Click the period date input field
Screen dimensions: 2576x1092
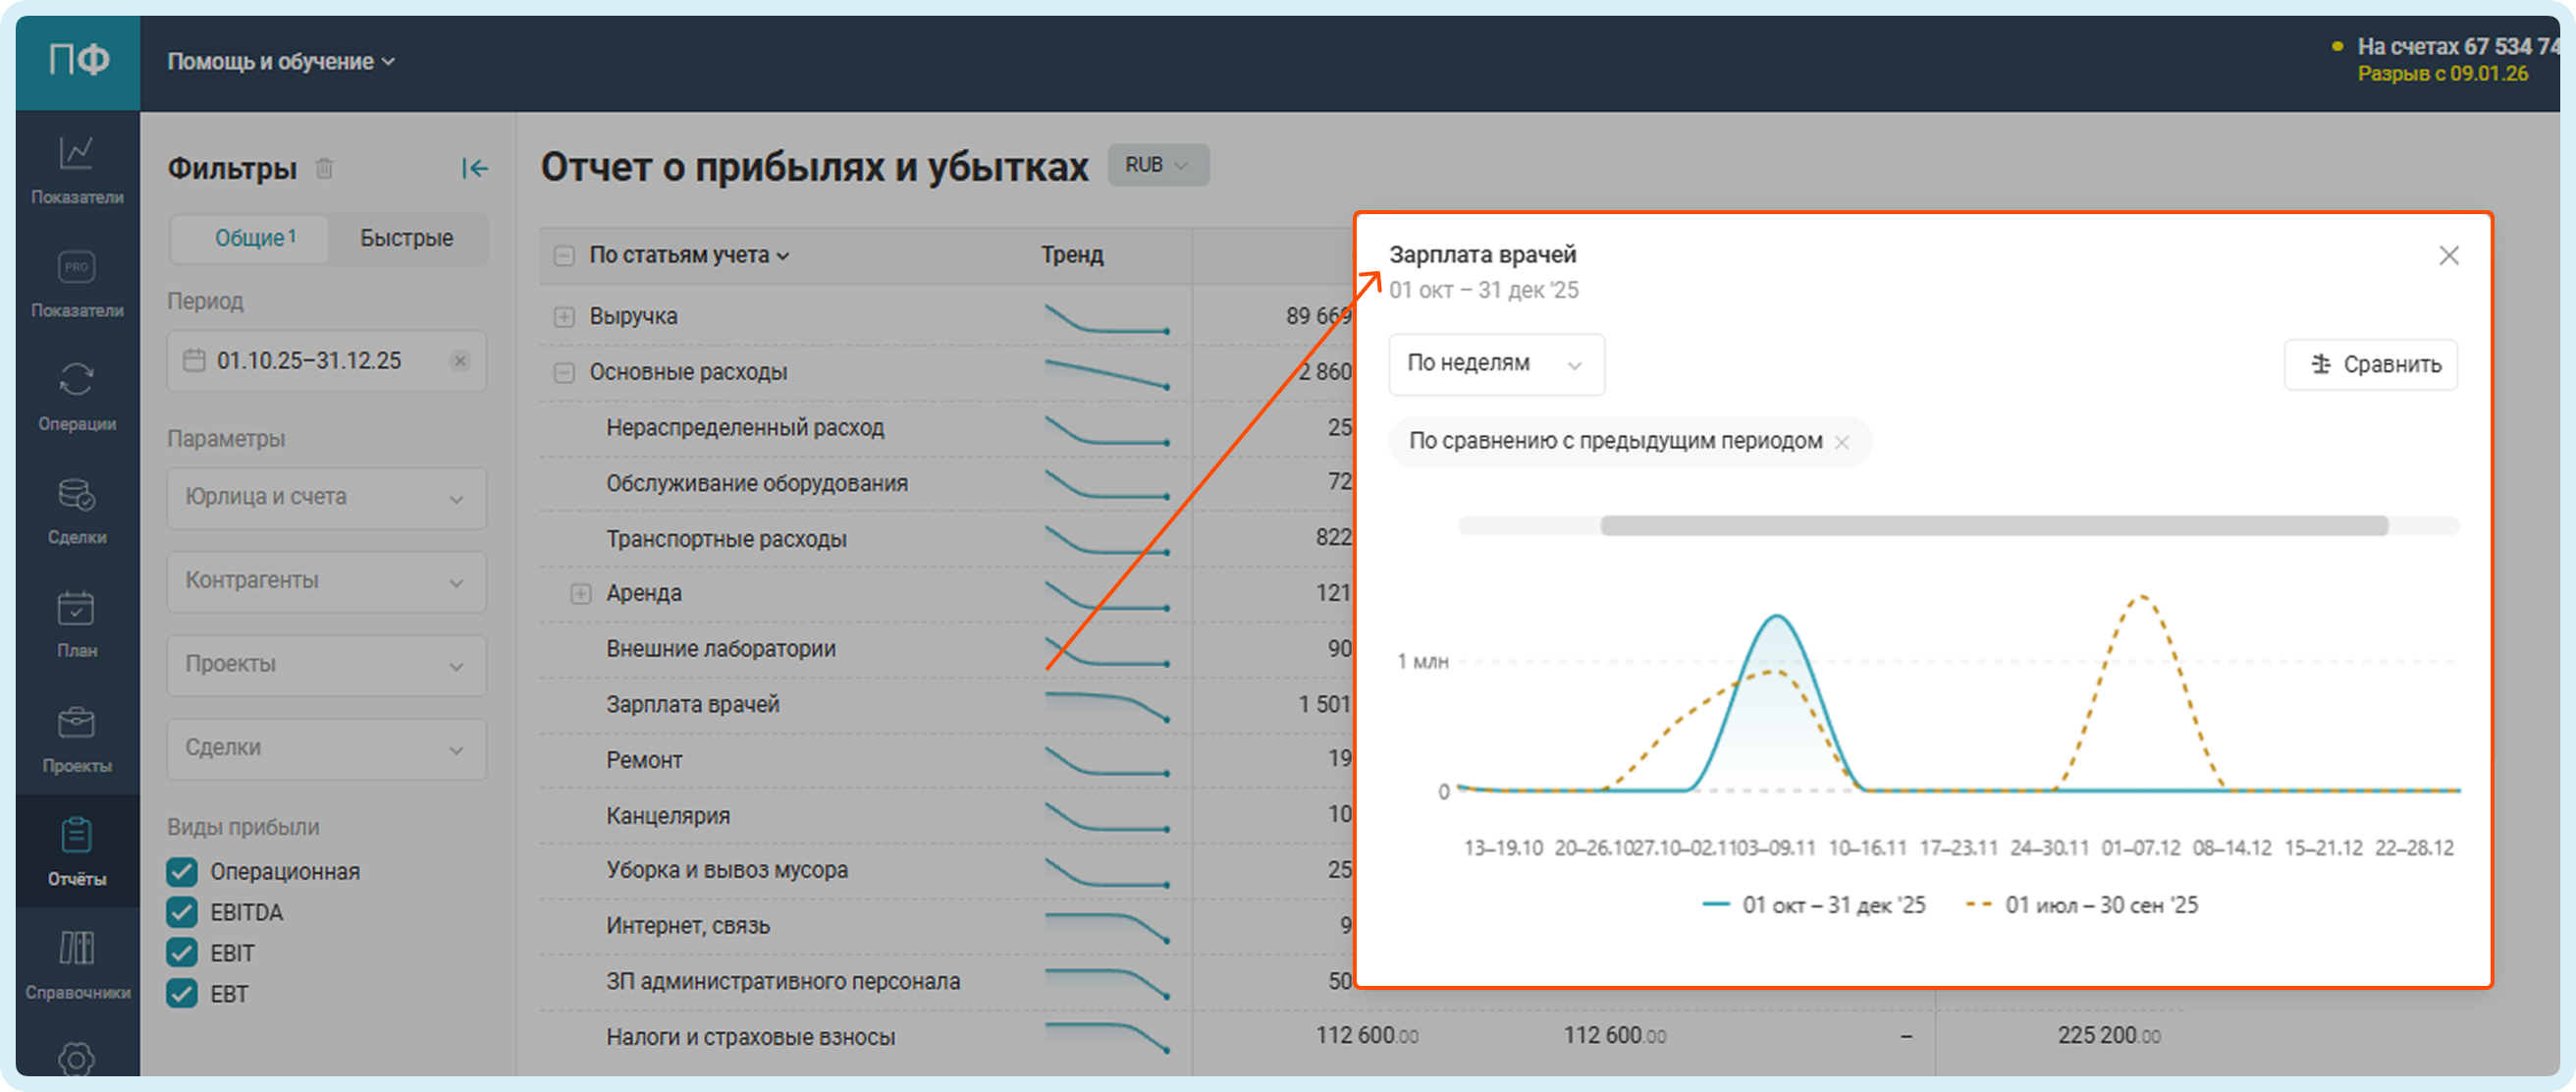click(x=310, y=361)
